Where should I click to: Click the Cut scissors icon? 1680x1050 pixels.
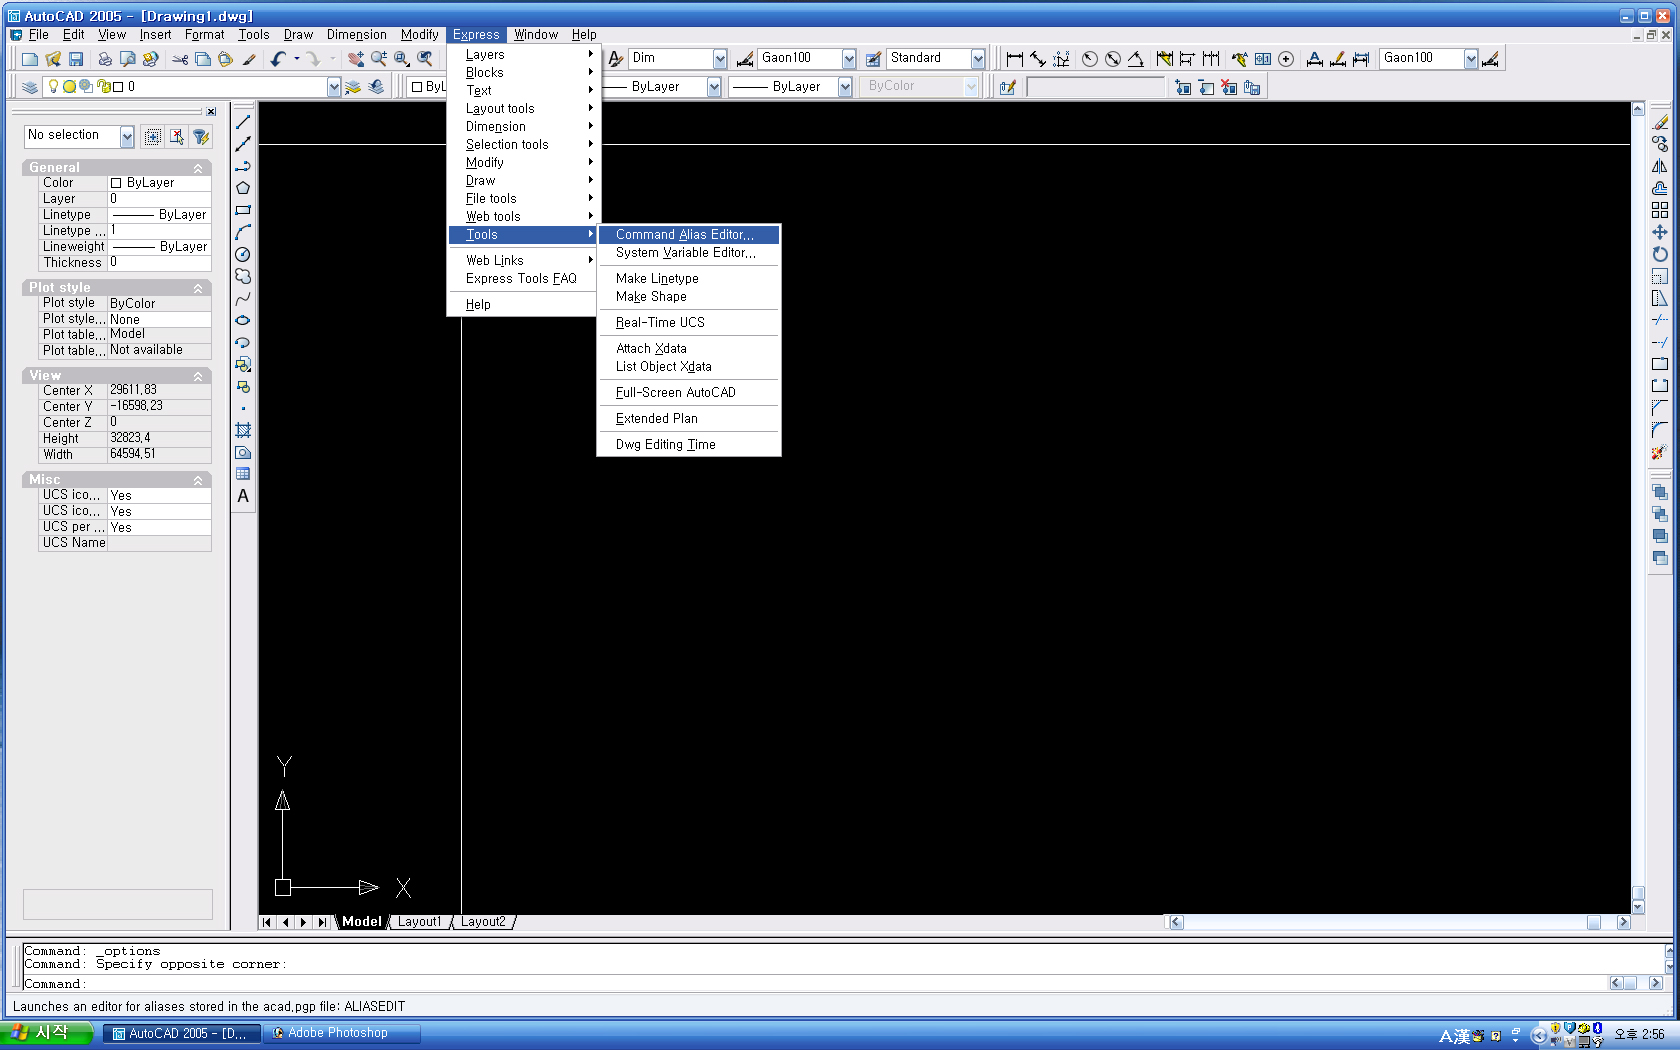[180, 59]
